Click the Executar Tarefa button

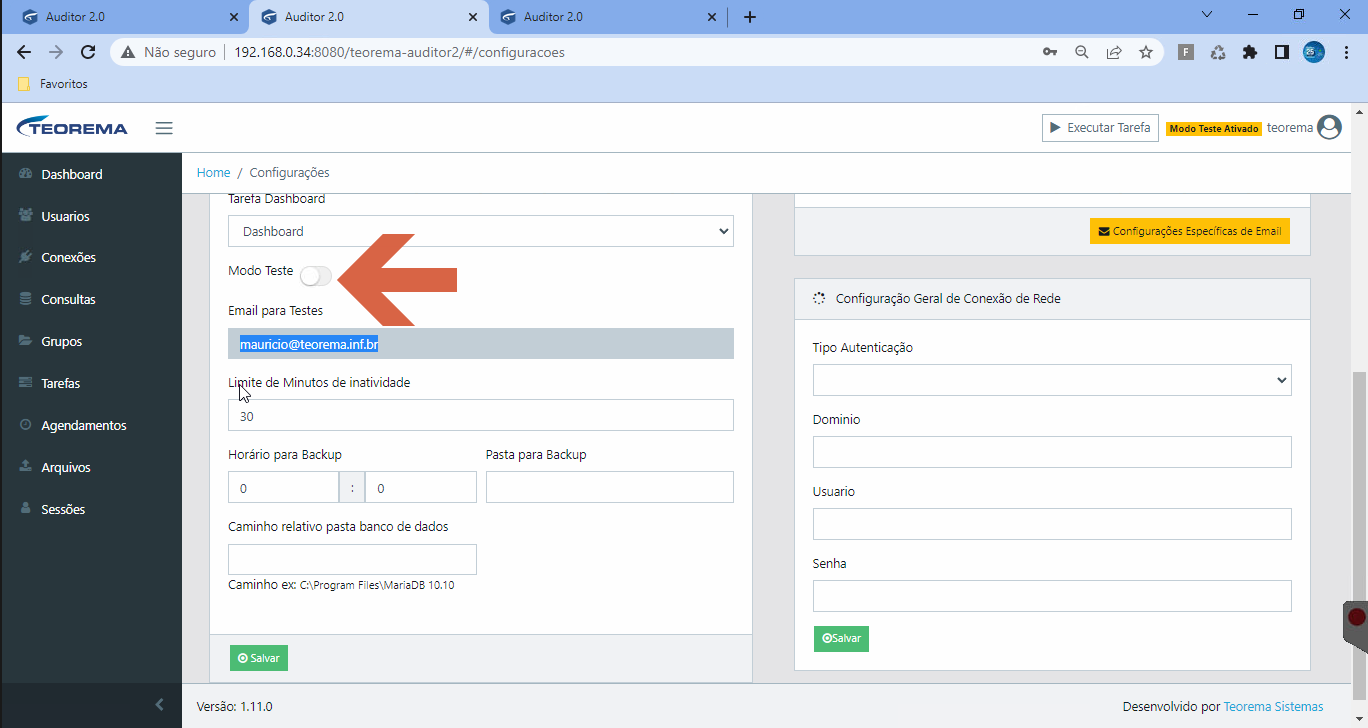(x=1100, y=128)
